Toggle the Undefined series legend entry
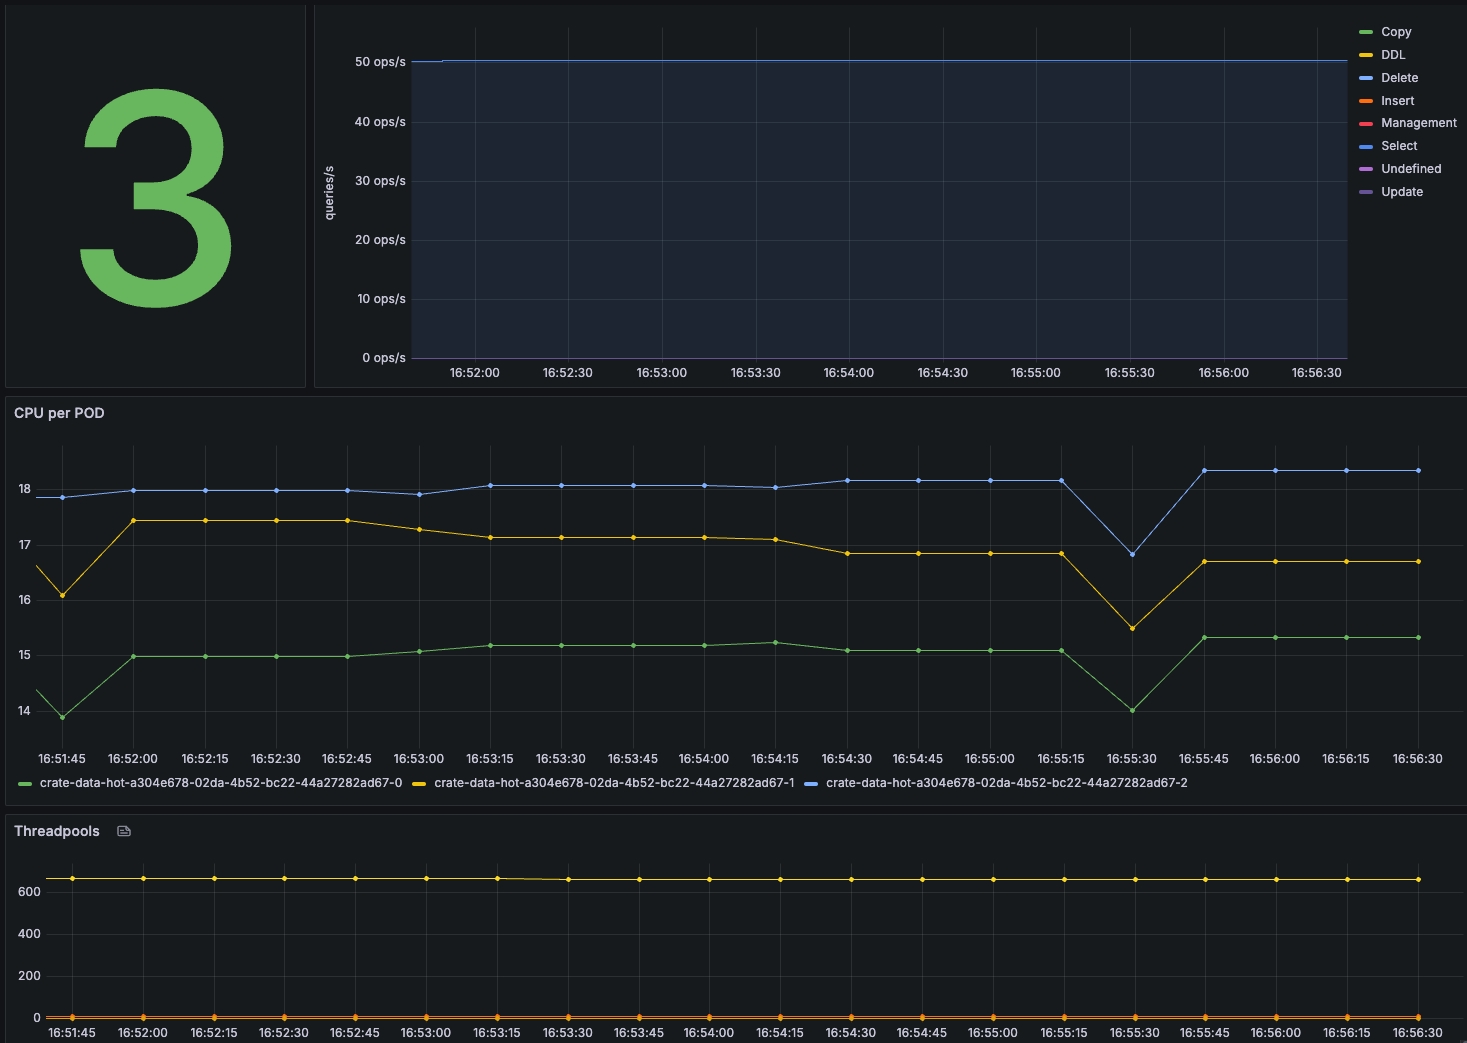1467x1043 pixels. 1411,169
